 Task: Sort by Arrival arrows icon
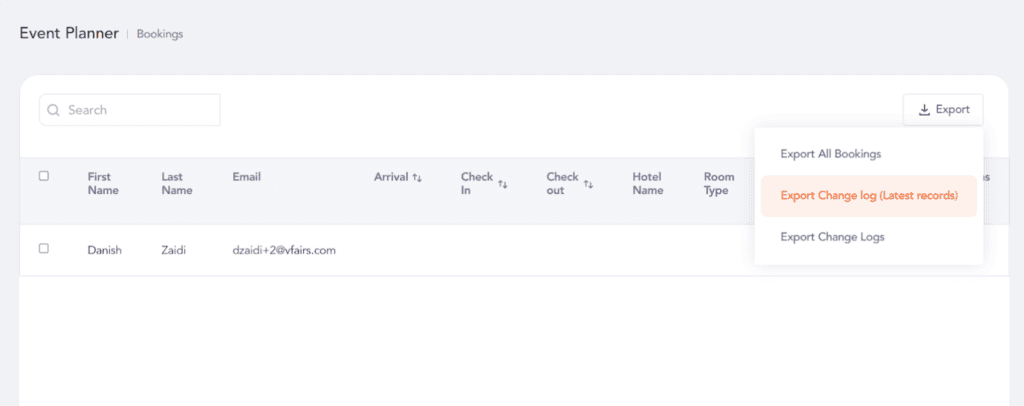click(417, 178)
